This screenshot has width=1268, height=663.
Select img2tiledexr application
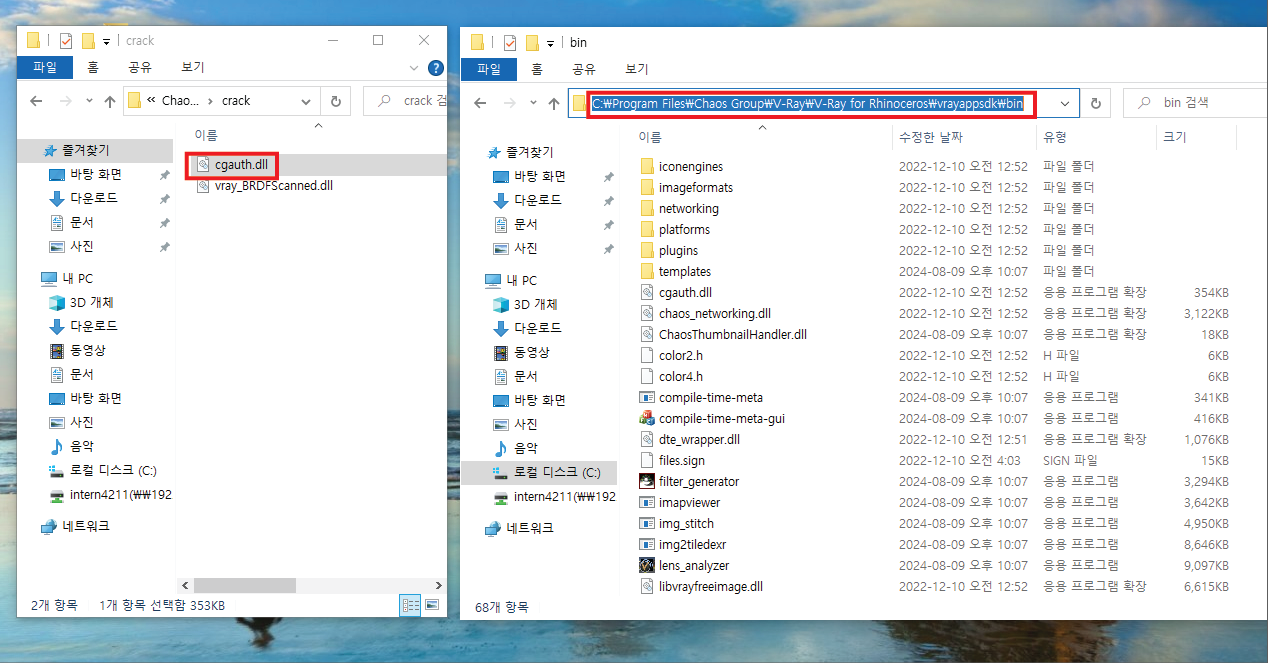694,544
